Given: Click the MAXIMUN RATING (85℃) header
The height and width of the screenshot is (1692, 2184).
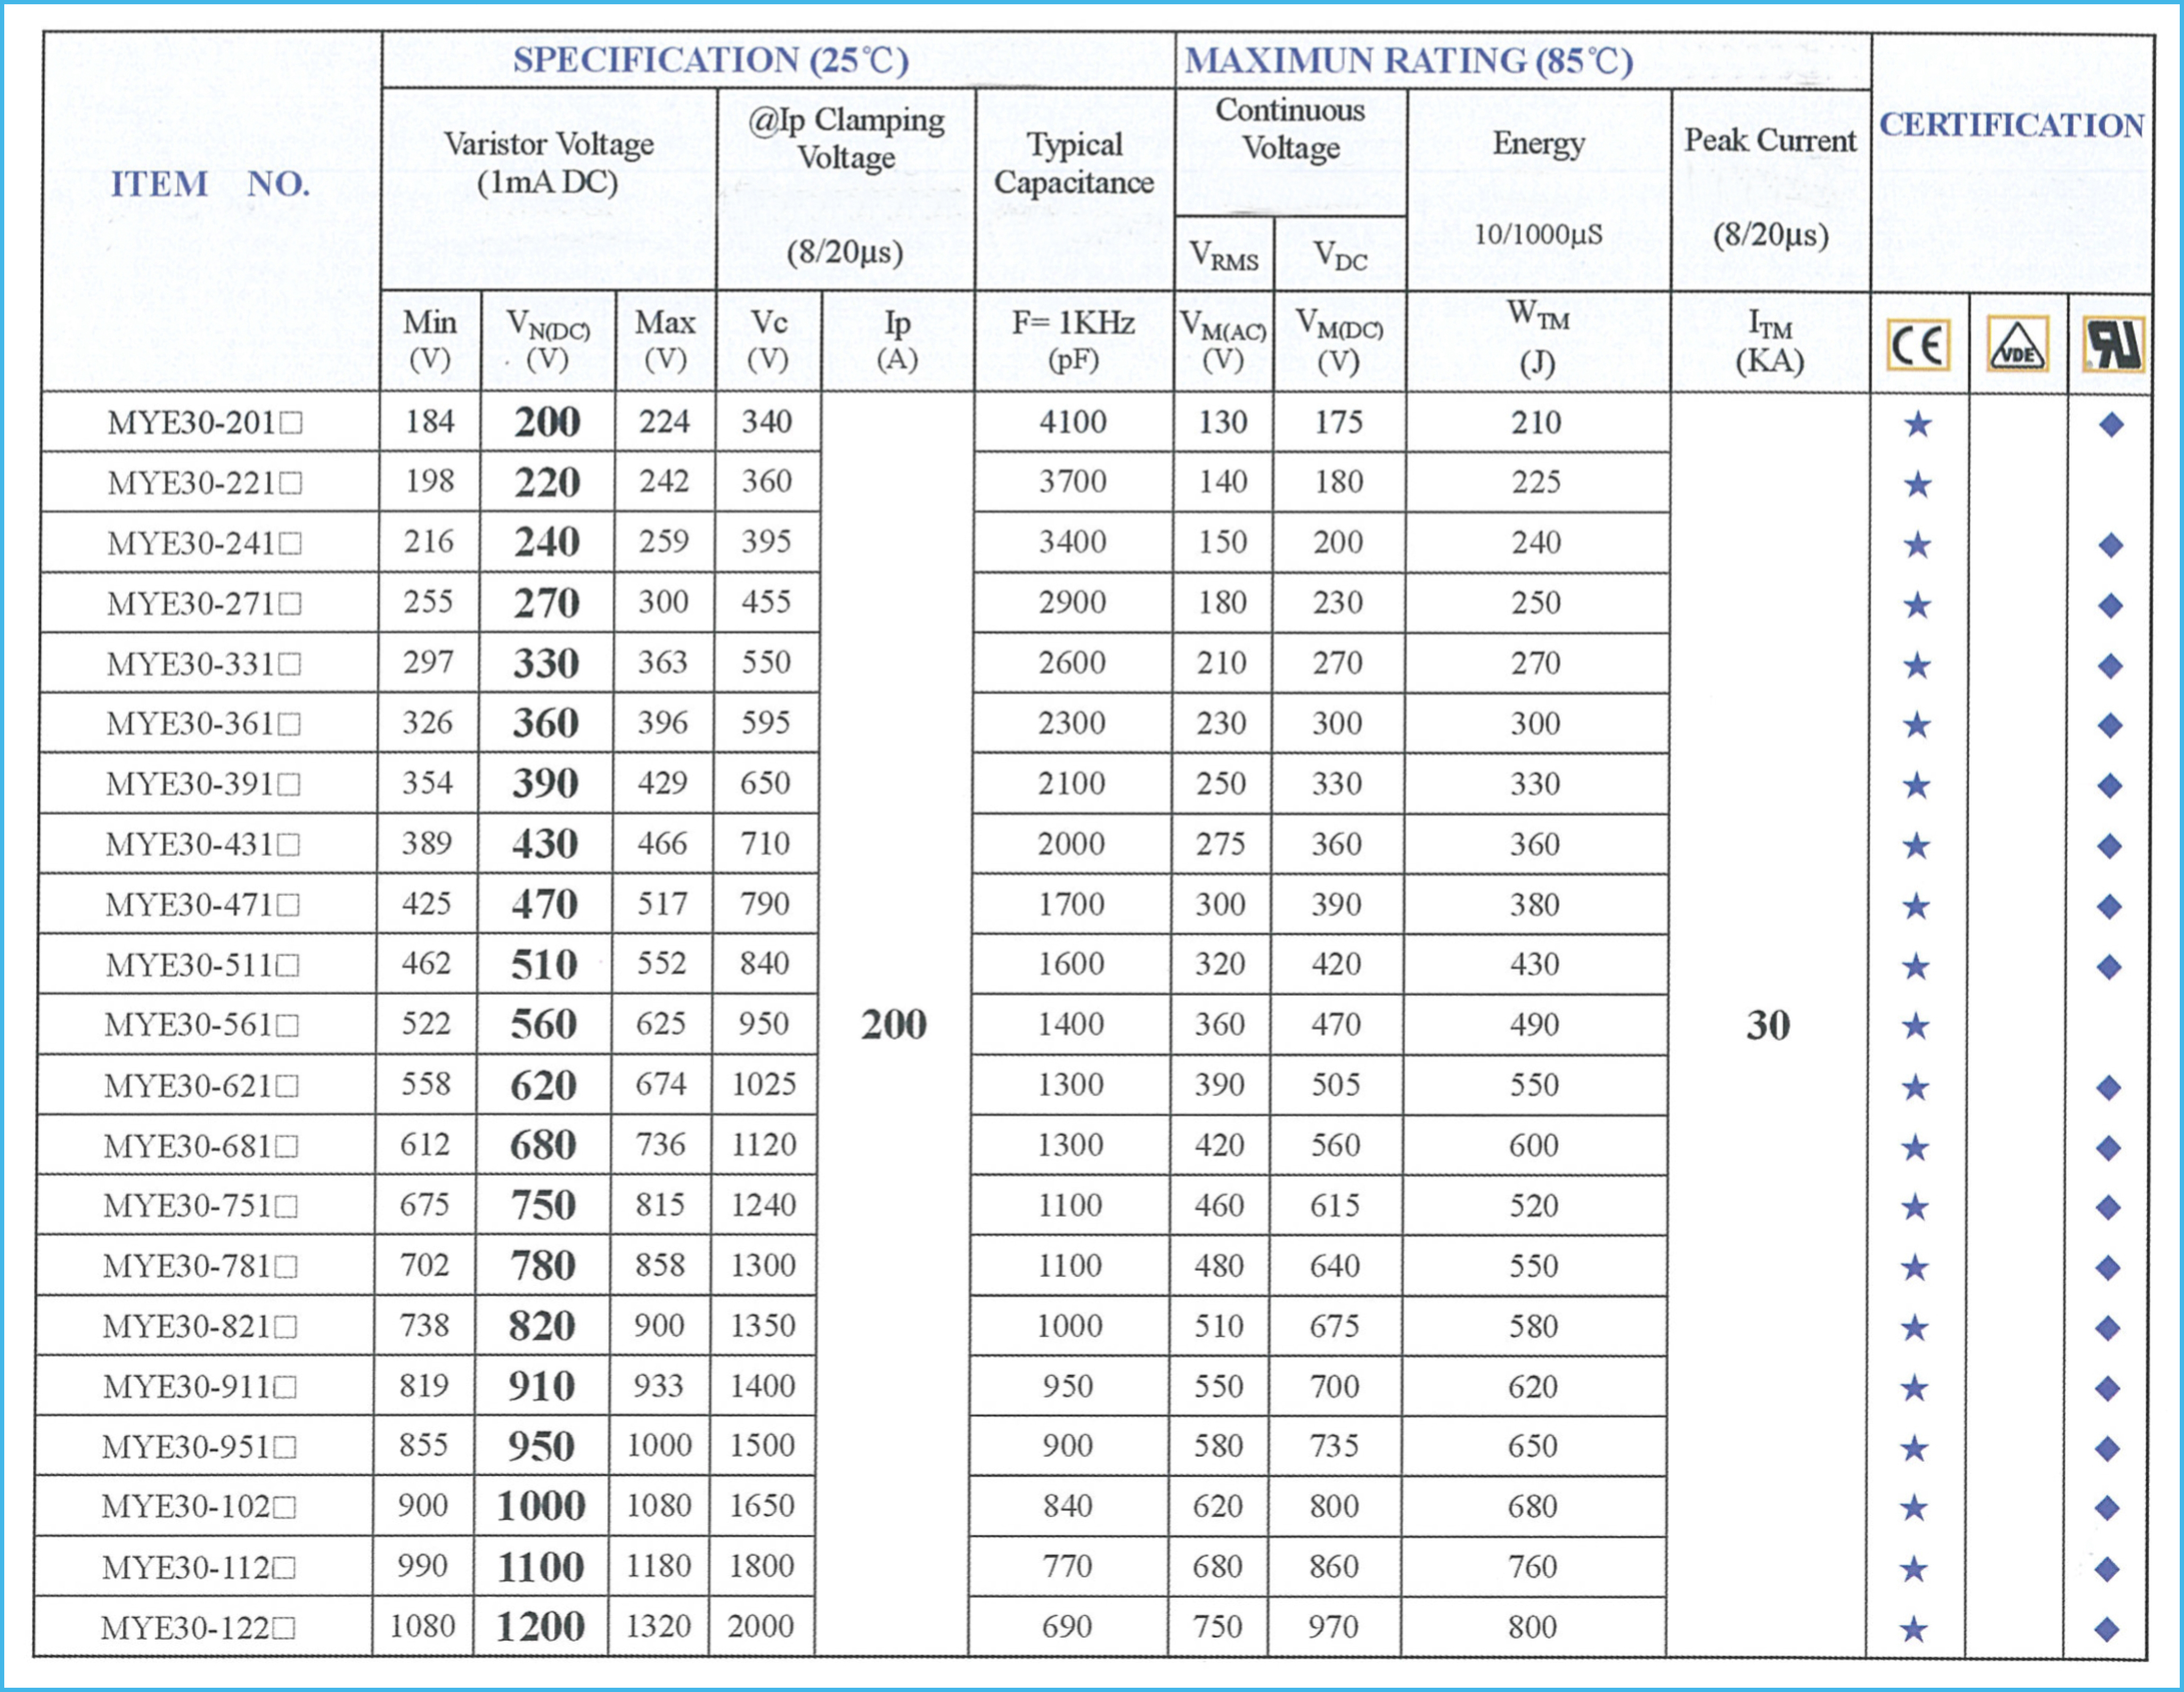Looking at the screenshot, I should pos(1408,61).
